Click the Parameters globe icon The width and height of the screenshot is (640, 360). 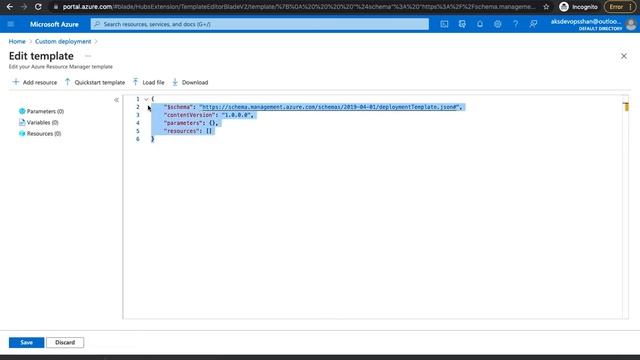pos(22,111)
